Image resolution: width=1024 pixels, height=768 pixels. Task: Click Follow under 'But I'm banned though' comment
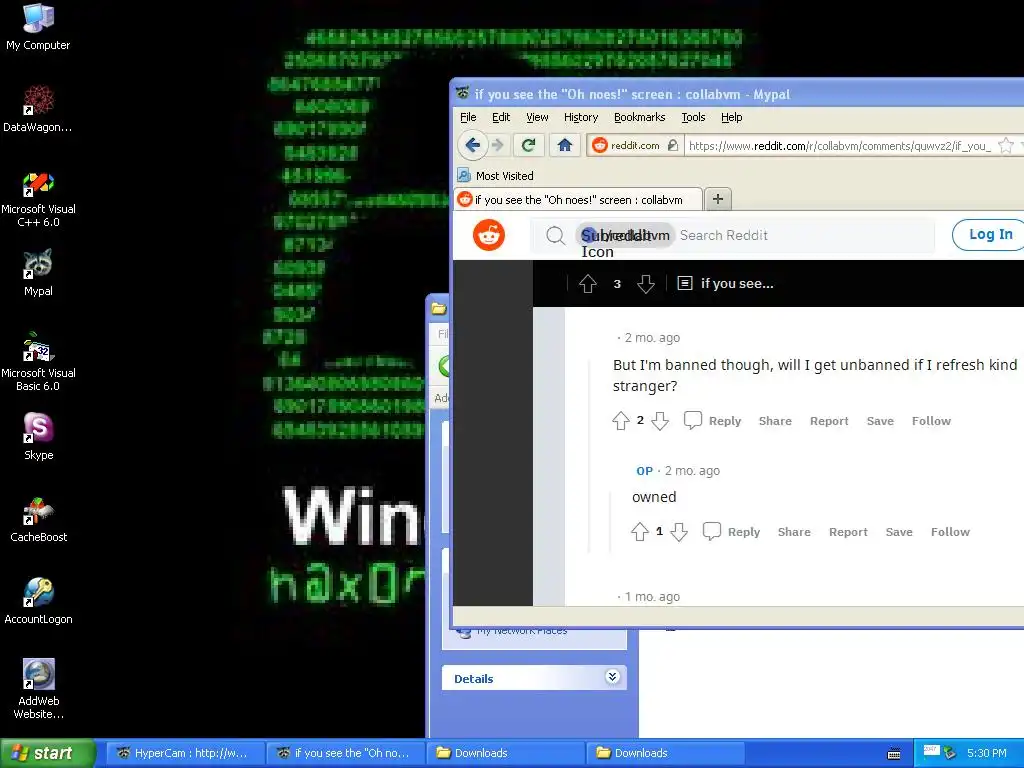click(931, 421)
